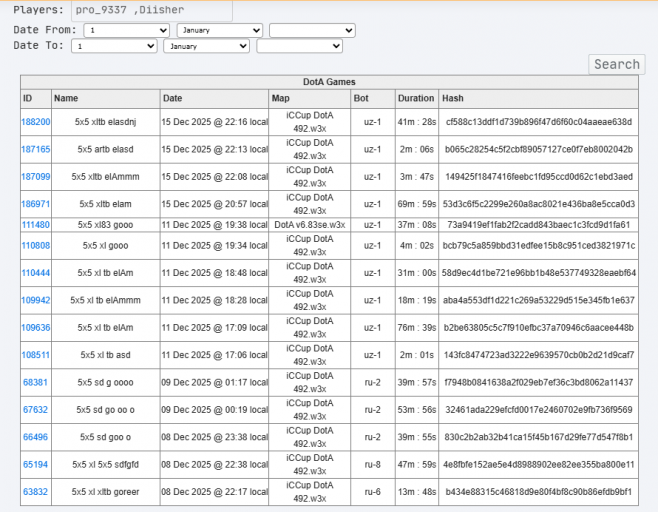Screen dimensions: 658x512
Task: Open game ID 65194 link
Action: click(35, 465)
